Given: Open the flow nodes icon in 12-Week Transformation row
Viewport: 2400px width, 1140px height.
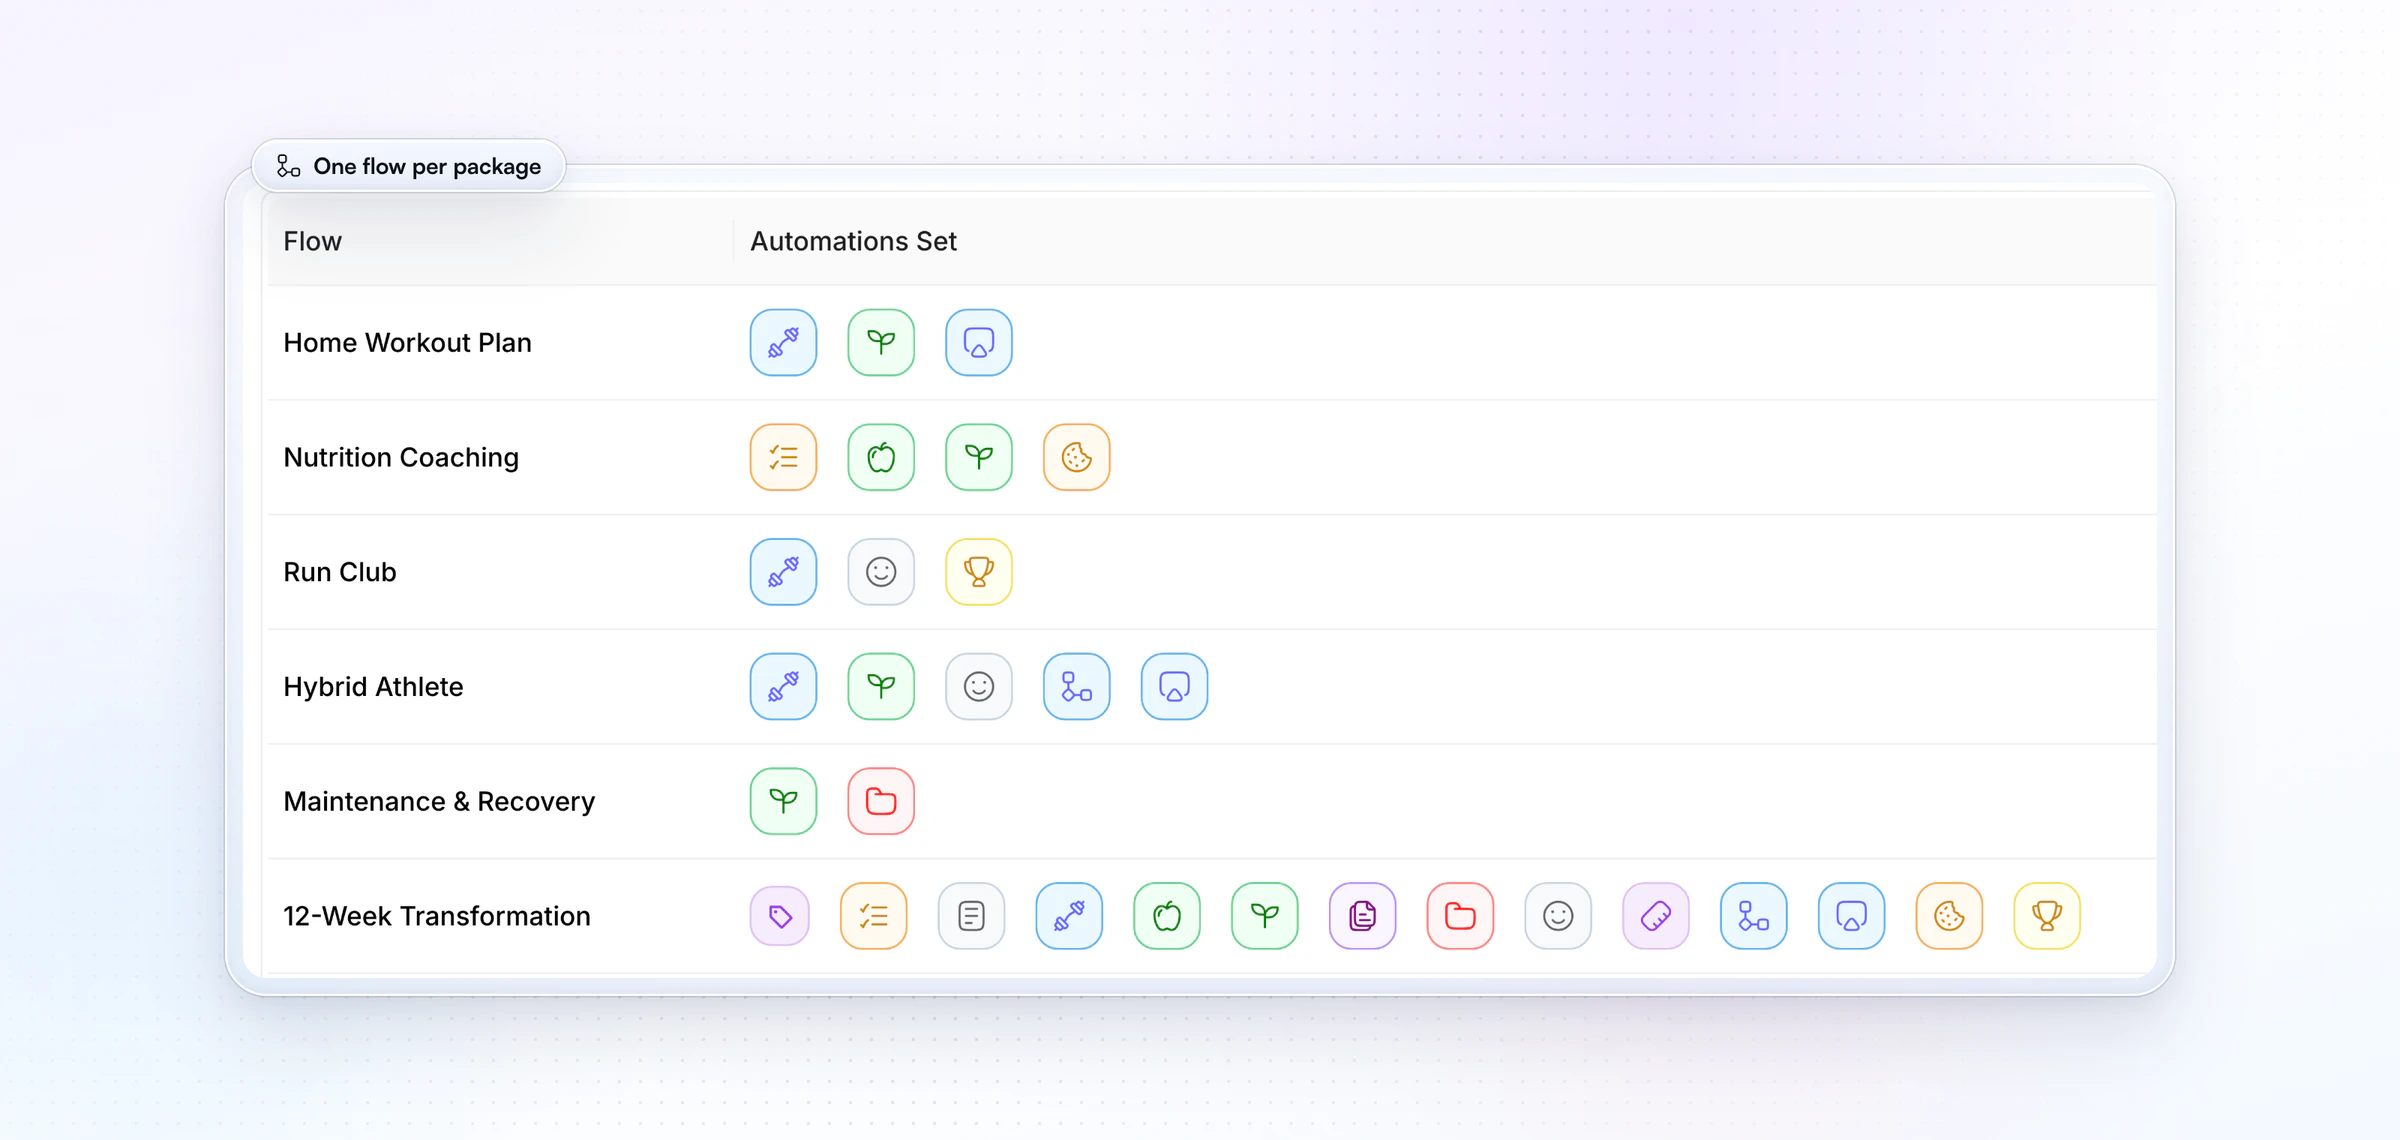Looking at the screenshot, I should [1754, 916].
